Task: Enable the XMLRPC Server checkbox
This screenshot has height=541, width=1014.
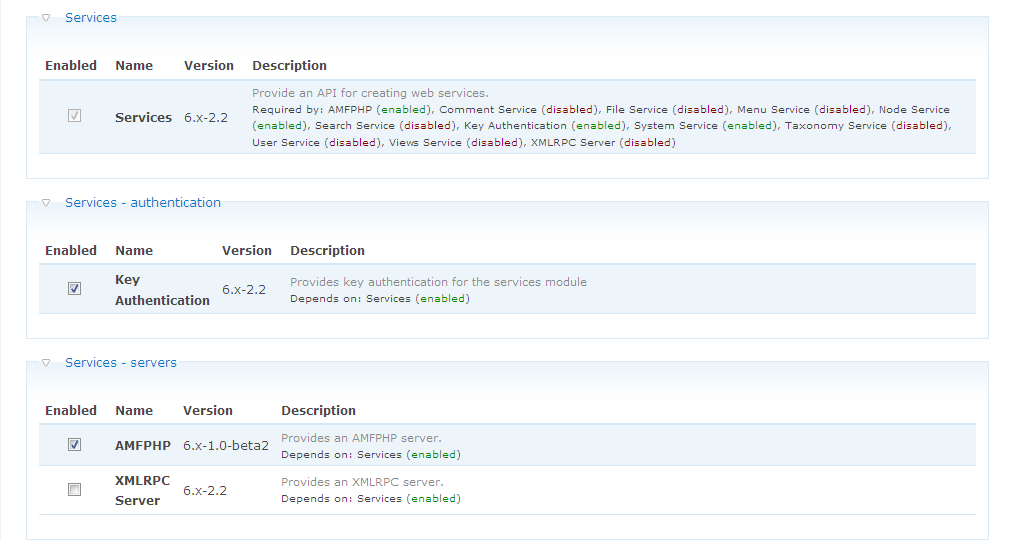Action: (74, 490)
